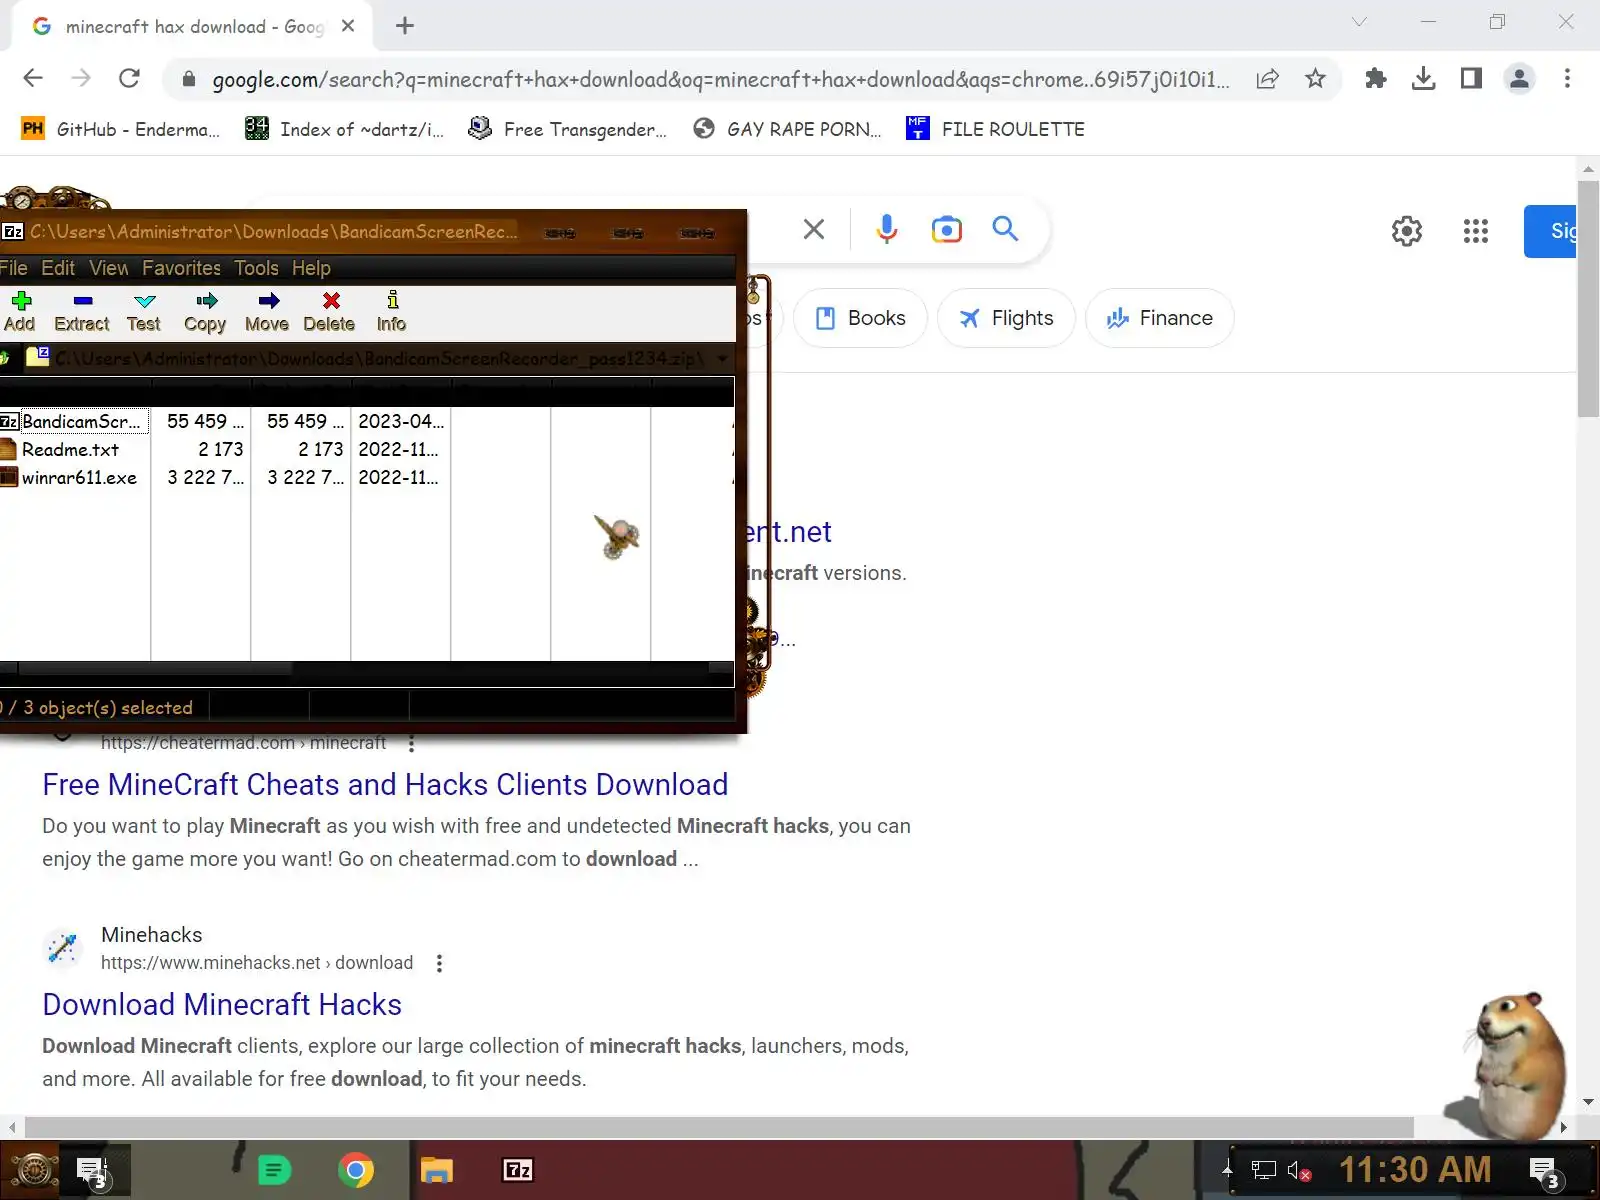Screen dimensions: 1600x1200
Task: Go back with Chrome's back arrow
Action: coord(33,79)
